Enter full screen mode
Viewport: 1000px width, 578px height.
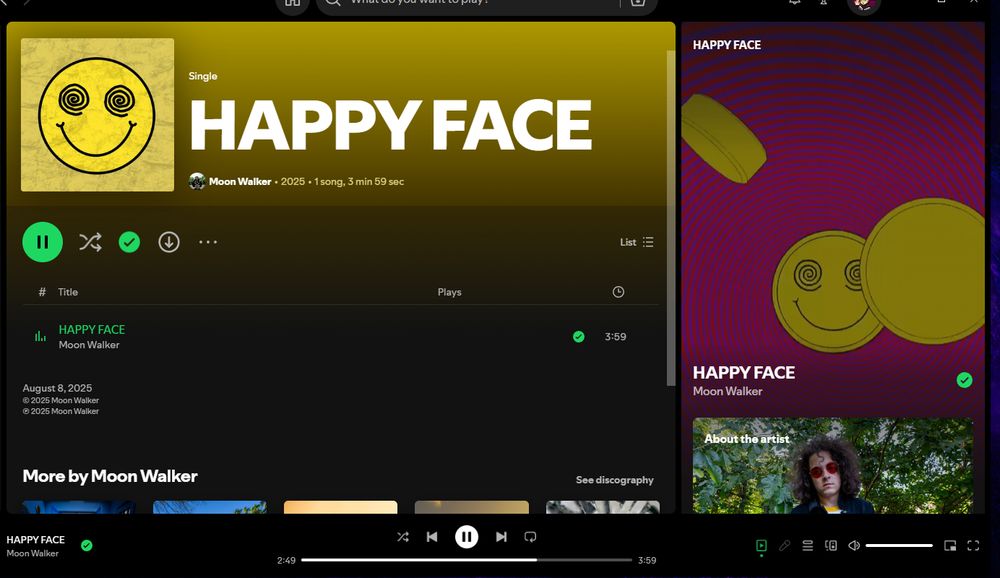coord(973,545)
